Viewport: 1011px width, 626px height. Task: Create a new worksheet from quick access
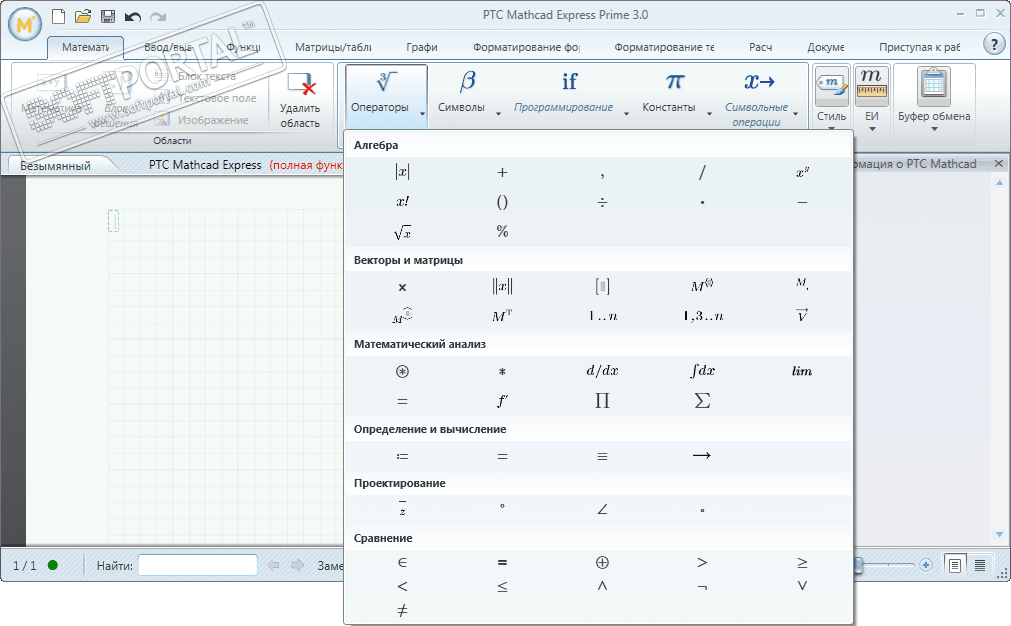pos(58,17)
